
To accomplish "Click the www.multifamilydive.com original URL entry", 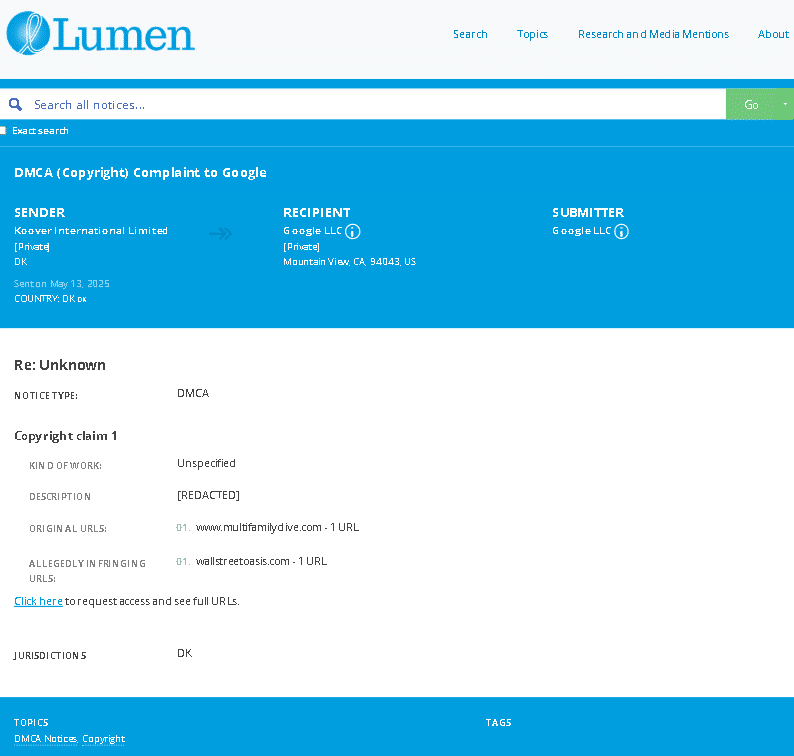I will click(x=277, y=527).
